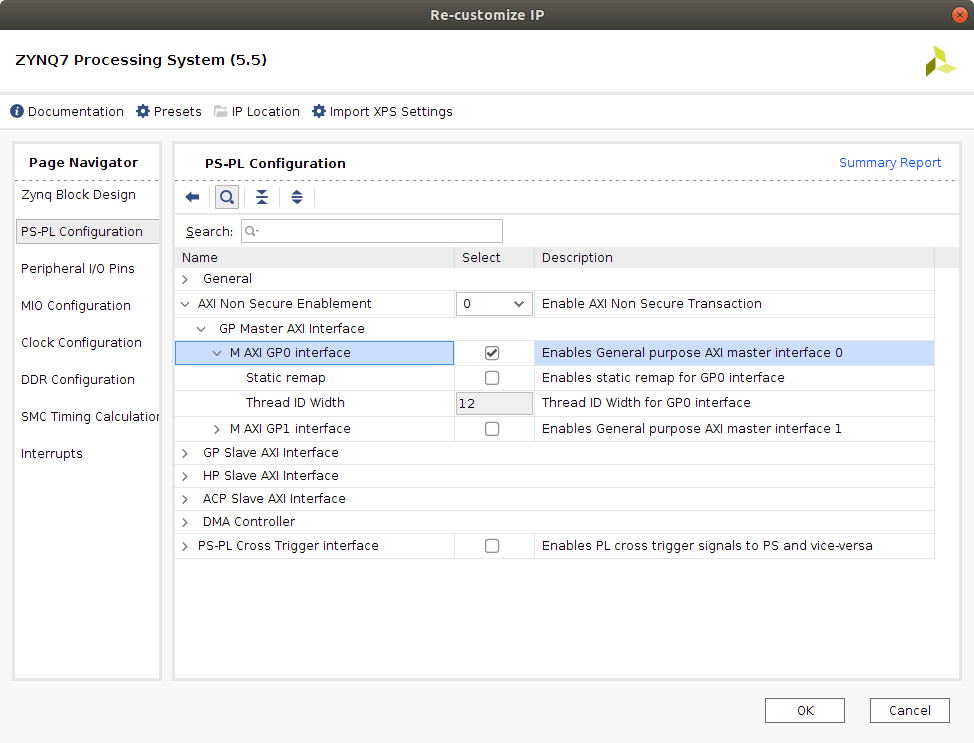Click 'Enable AXI Non Secure Transaction' description
The image size is (974, 743).
pyautogui.click(x=652, y=304)
